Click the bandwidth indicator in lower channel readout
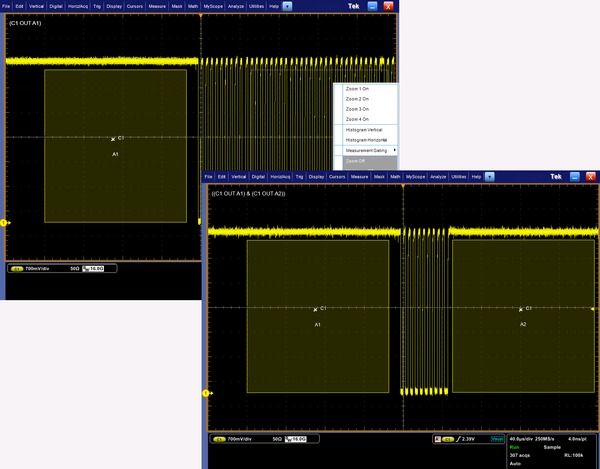The height and width of the screenshot is (469, 600). tap(295, 439)
